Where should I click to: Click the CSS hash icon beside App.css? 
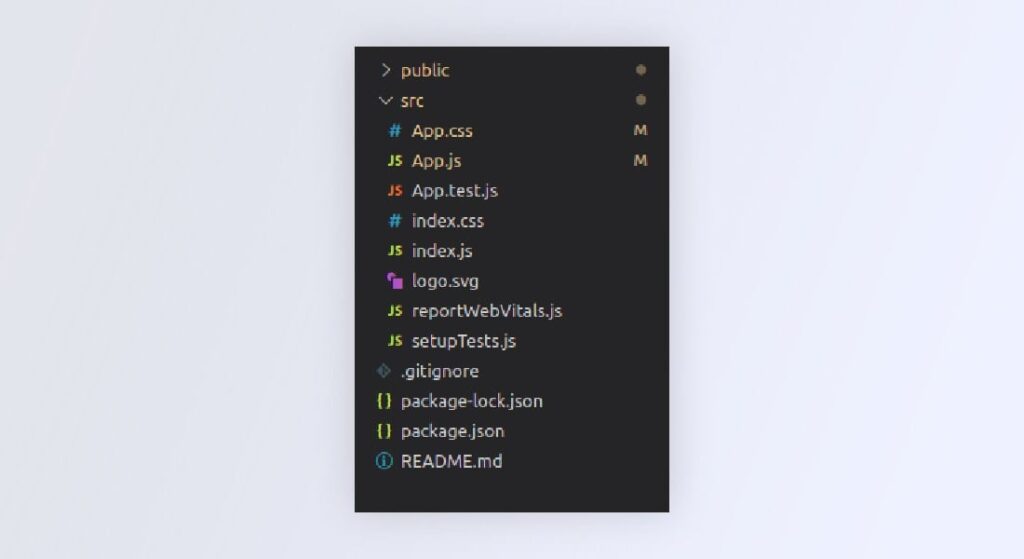[x=395, y=131]
